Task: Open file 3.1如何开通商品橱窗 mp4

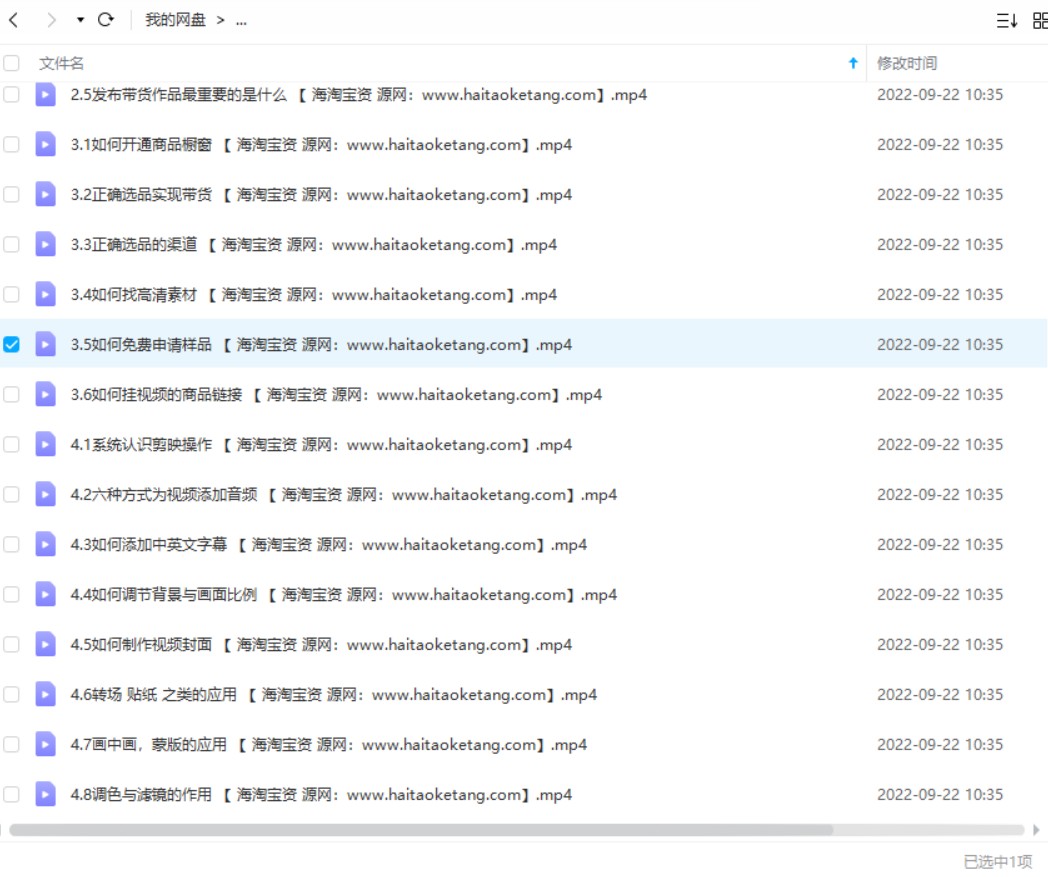Action: tap(321, 145)
